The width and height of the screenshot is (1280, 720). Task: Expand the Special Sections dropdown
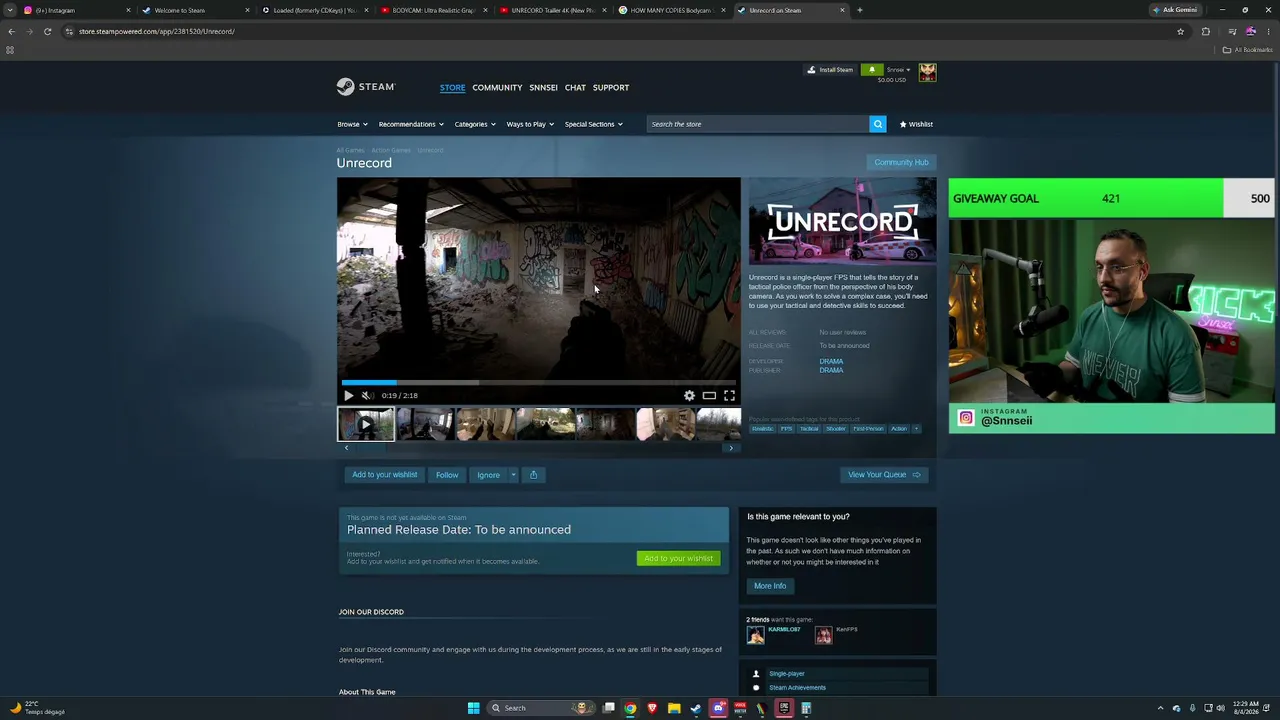point(594,124)
